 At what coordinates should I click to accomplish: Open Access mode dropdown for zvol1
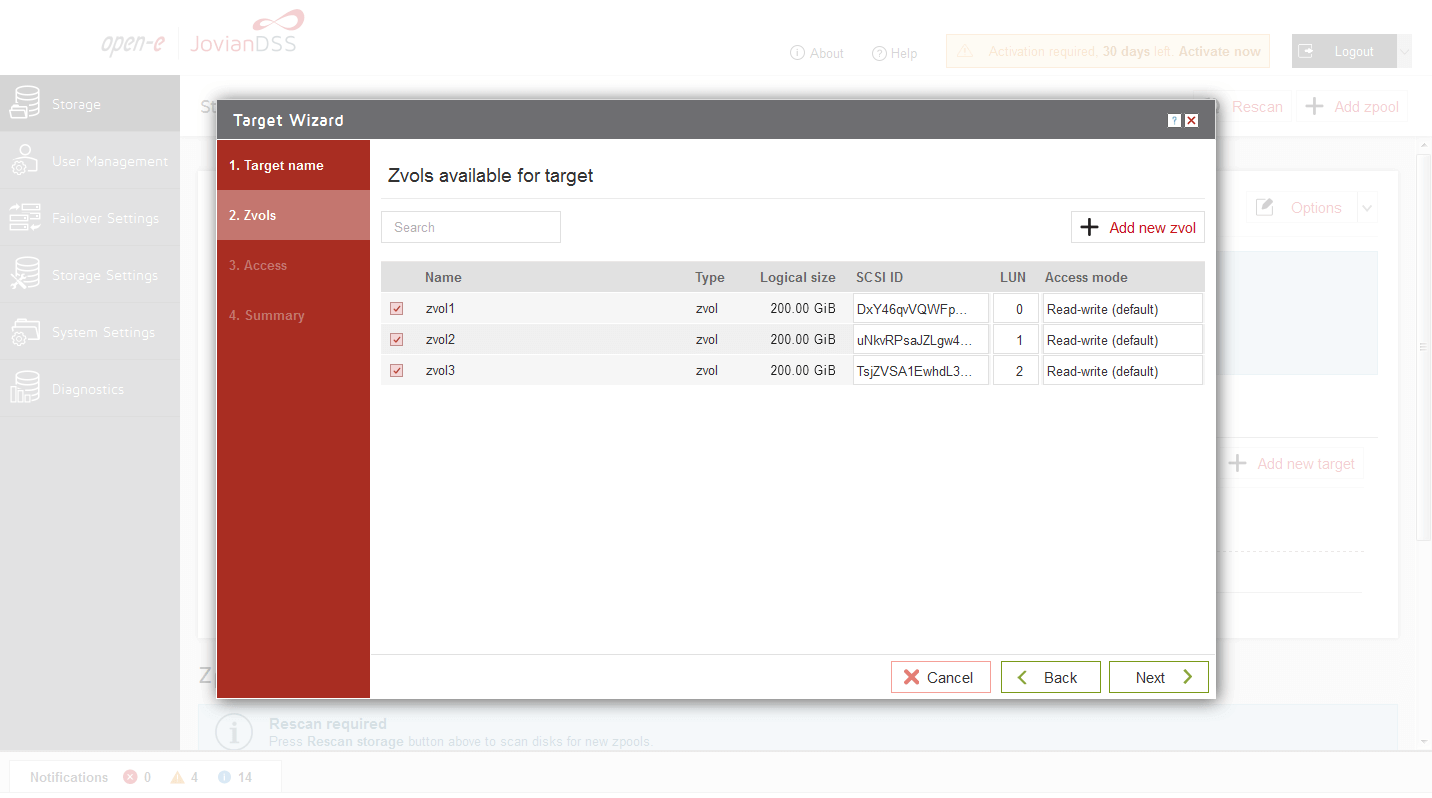click(x=1122, y=309)
